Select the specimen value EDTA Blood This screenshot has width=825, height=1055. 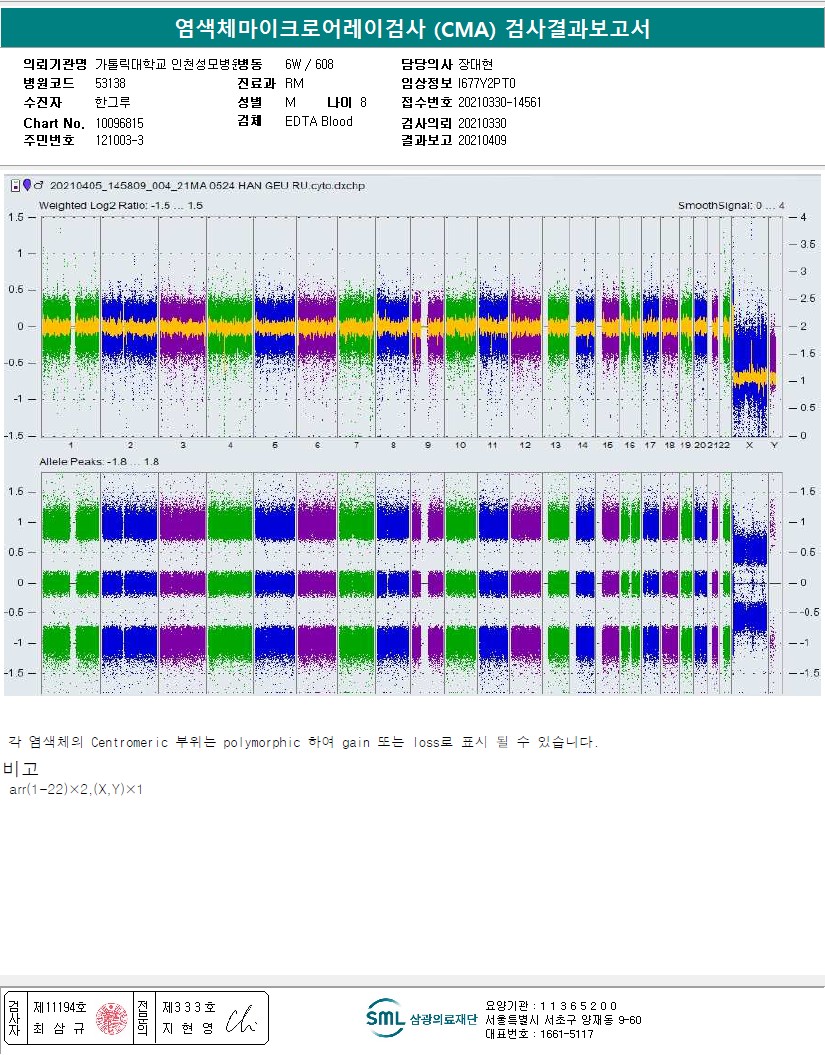318,121
